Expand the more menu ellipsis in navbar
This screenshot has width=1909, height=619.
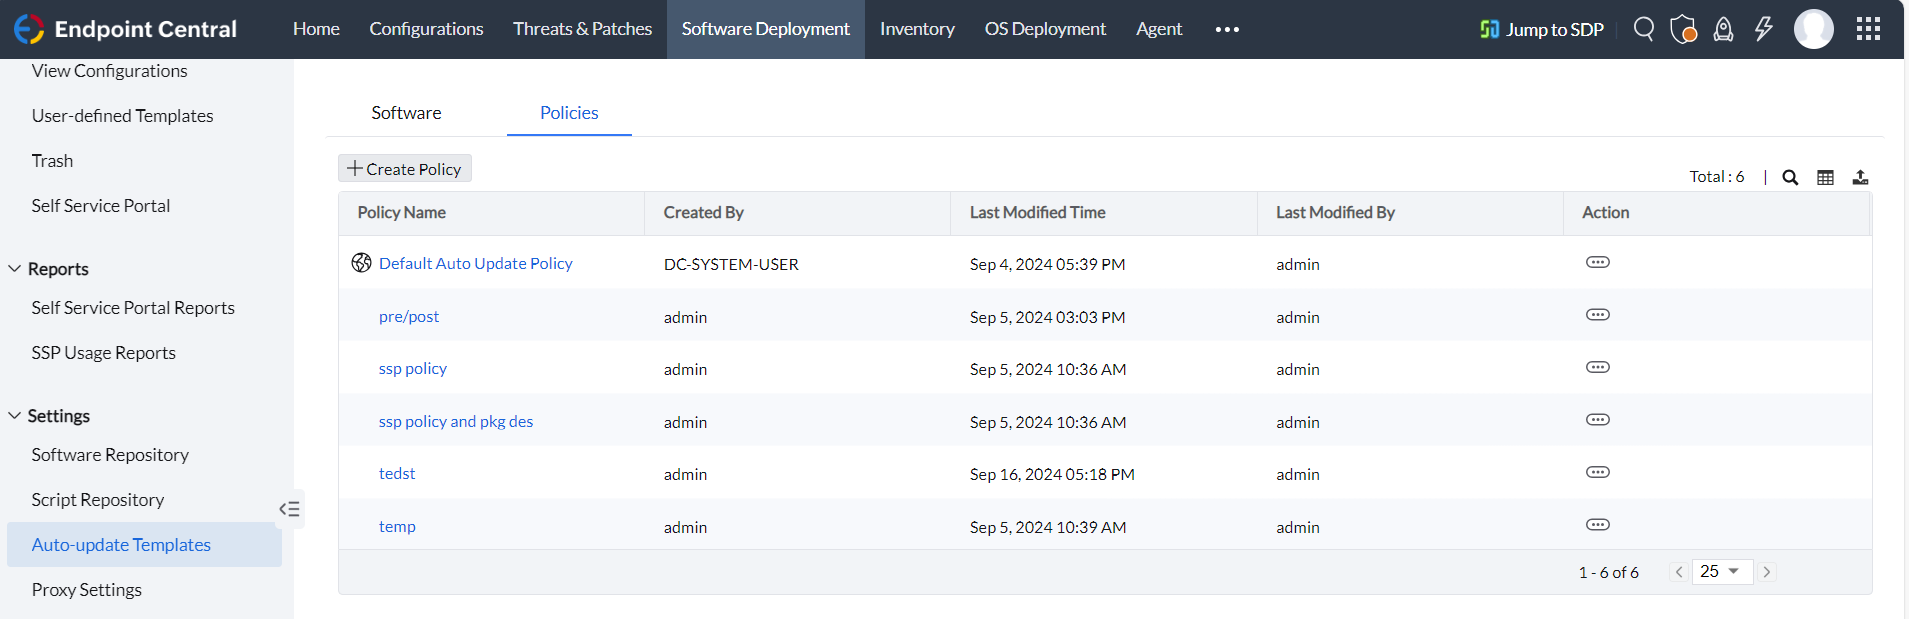coord(1227,29)
